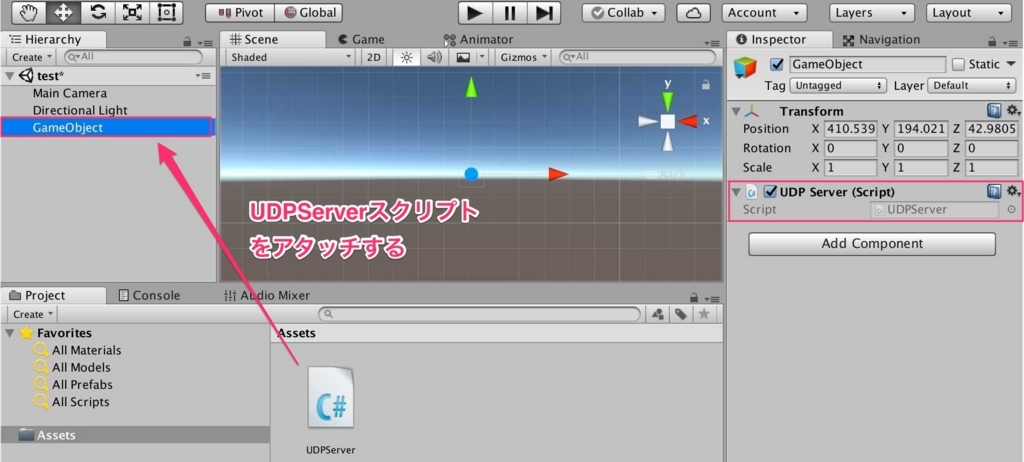This screenshot has width=1024, height=462.
Task: Open the Layer Default dropdown
Action: point(971,86)
